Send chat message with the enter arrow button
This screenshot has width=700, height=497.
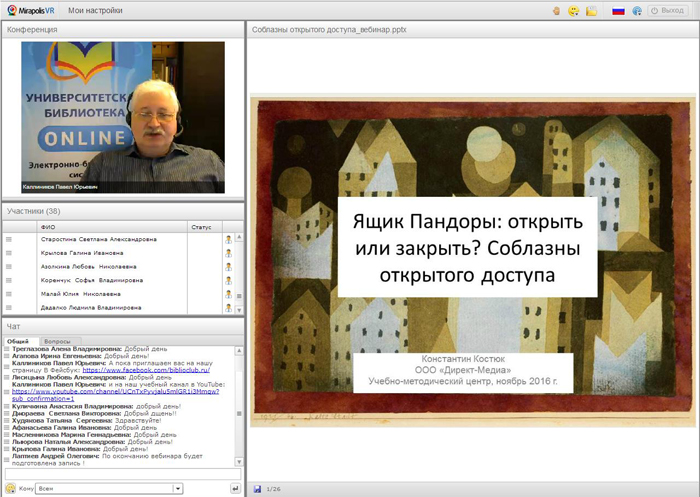235,489
